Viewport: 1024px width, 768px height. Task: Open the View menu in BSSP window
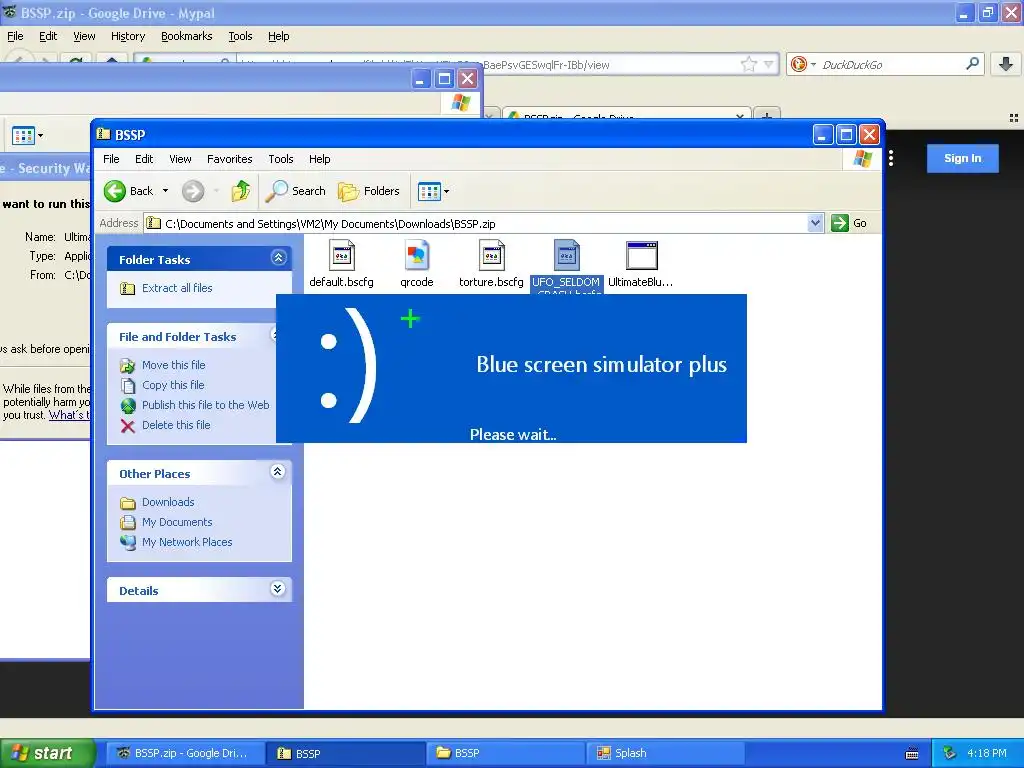[180, 159]
